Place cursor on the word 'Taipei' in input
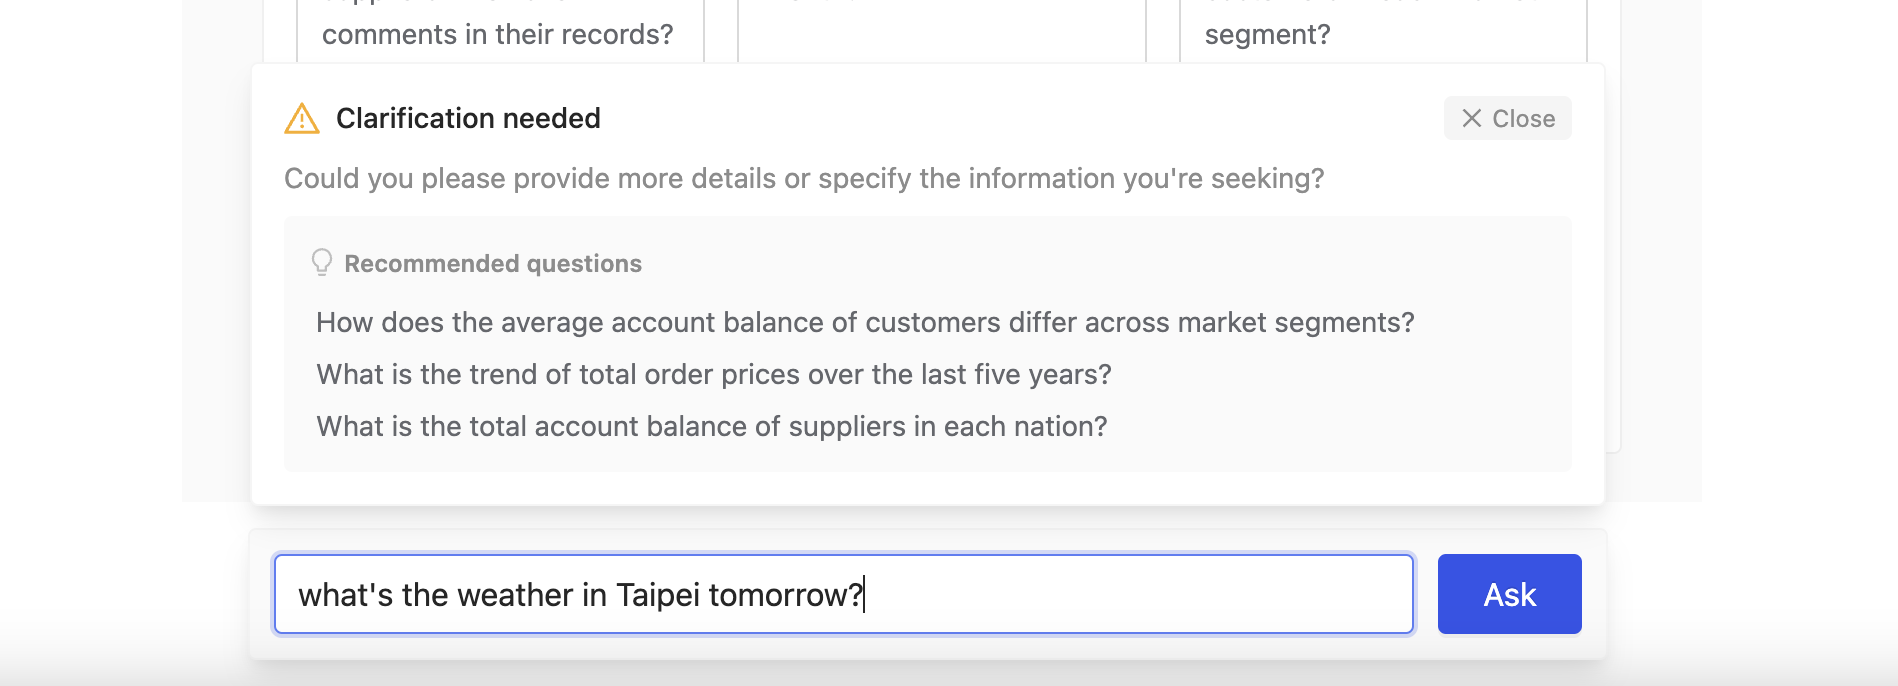 [657, 594]
